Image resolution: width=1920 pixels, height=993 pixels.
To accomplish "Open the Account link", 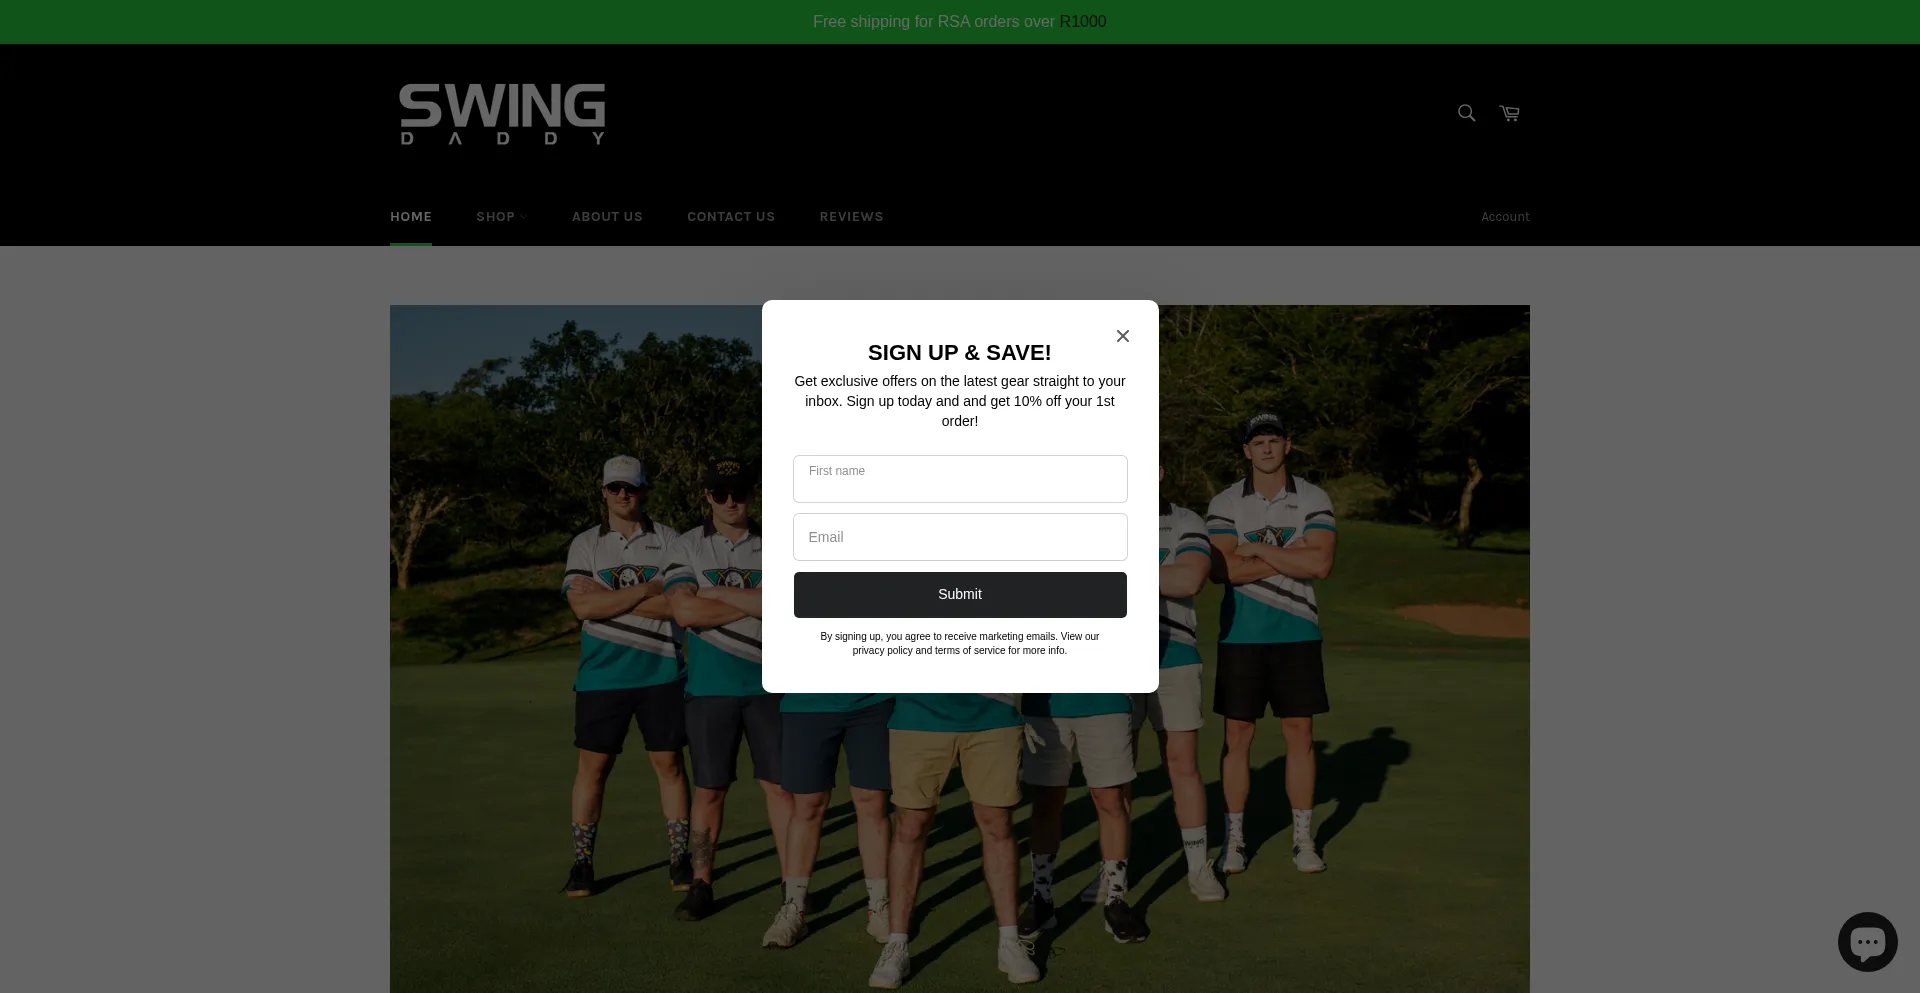I will coord(1505,217).
